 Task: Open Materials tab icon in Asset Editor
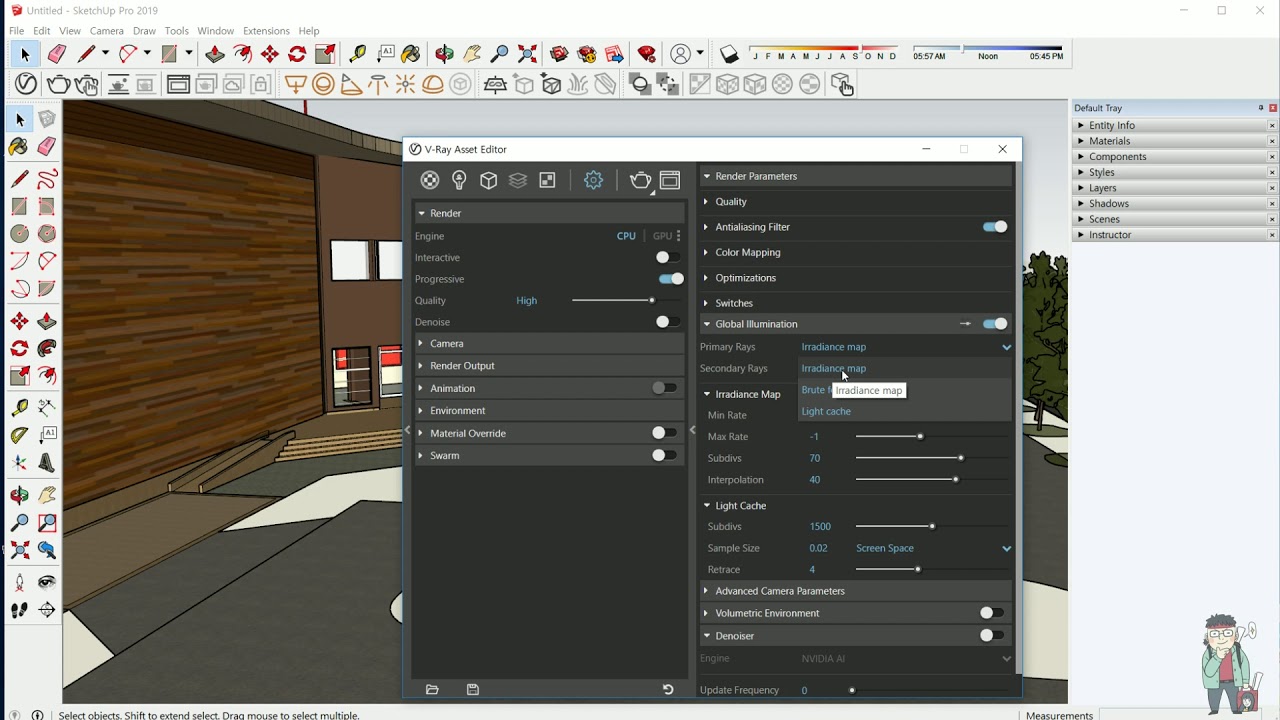430,180
